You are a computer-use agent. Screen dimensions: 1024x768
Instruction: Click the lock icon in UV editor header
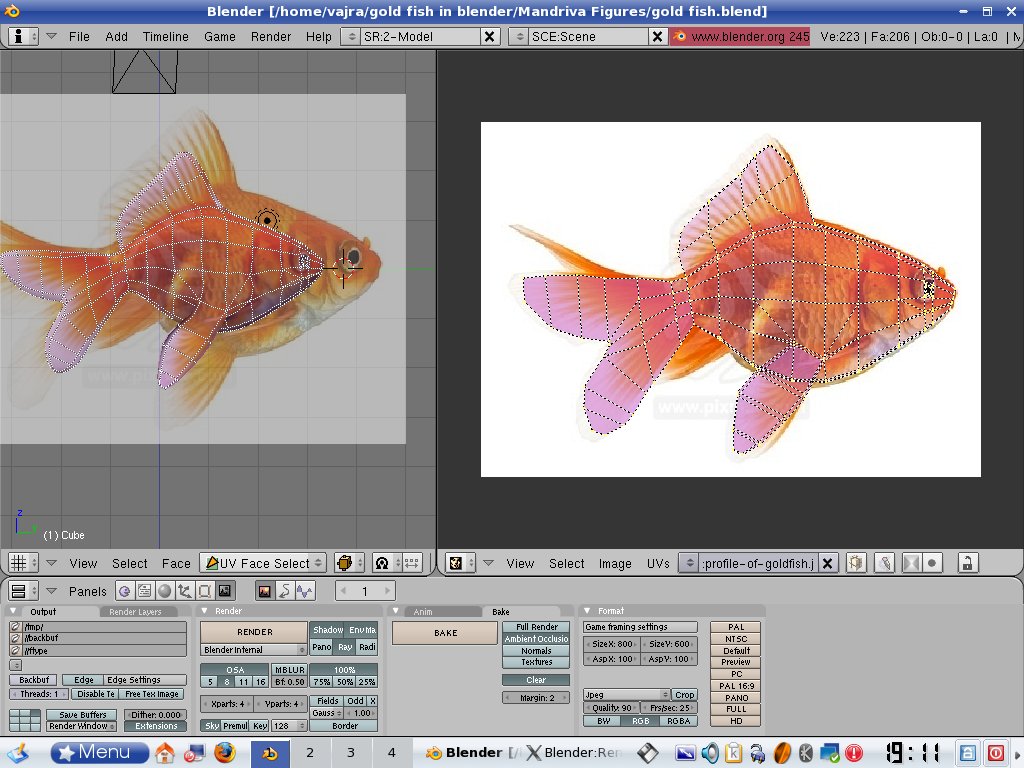point(967,563)
